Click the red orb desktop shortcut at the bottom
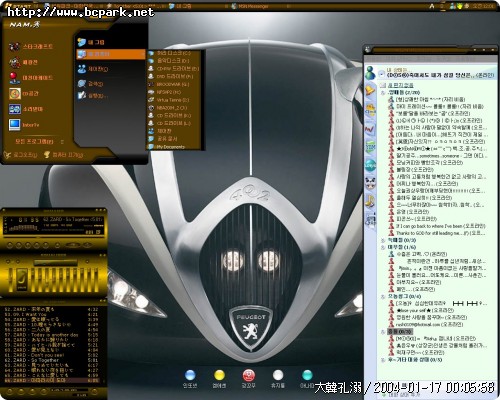The height and width of the screenshot is (400, 500). [x=248, y=375]
